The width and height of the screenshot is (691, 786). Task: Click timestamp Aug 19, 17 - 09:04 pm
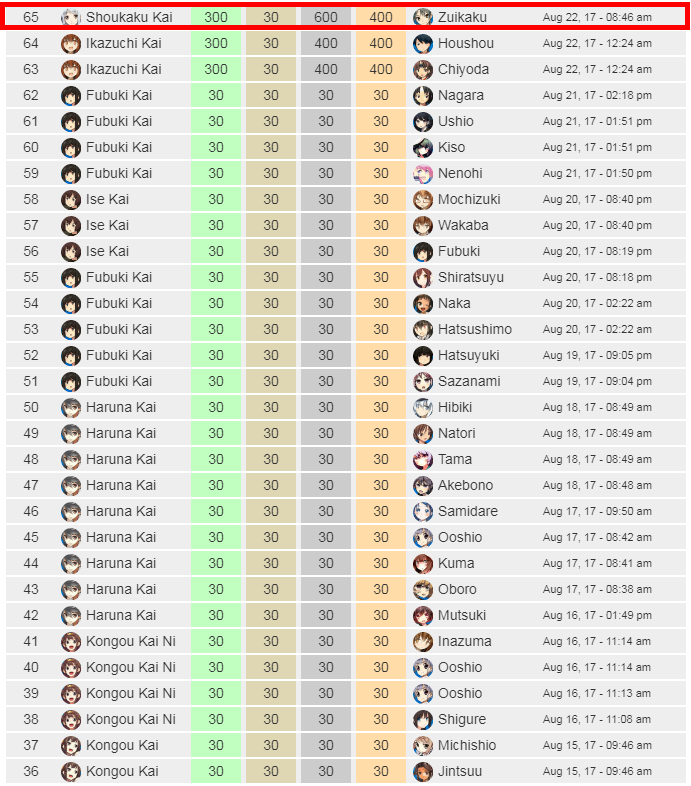coord(597,381)
